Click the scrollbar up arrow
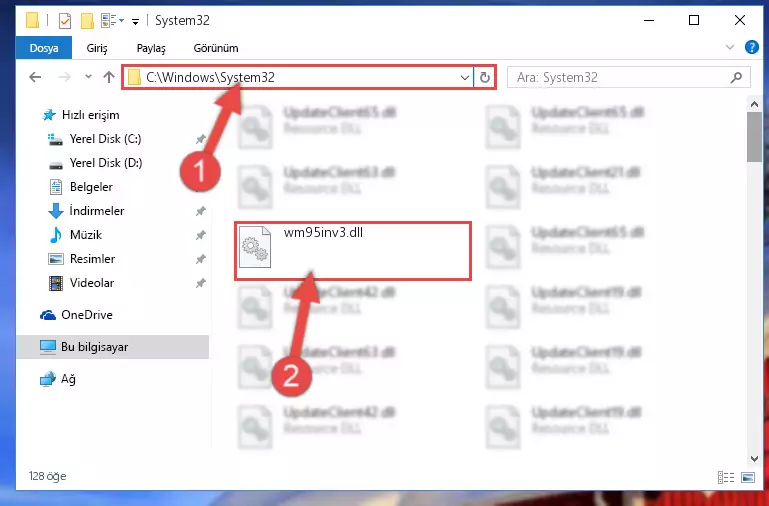Image resolution: width=769 pixels, height=506 pixels. (754, 103)
